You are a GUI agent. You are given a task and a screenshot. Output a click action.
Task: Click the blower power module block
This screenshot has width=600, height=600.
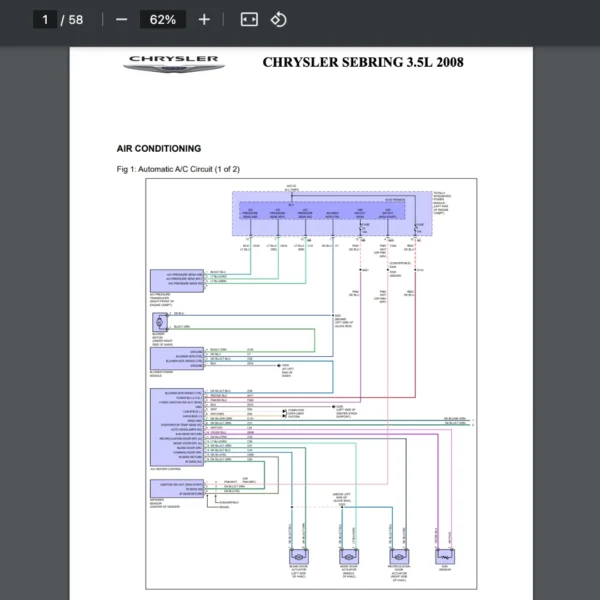coord(177,357)
